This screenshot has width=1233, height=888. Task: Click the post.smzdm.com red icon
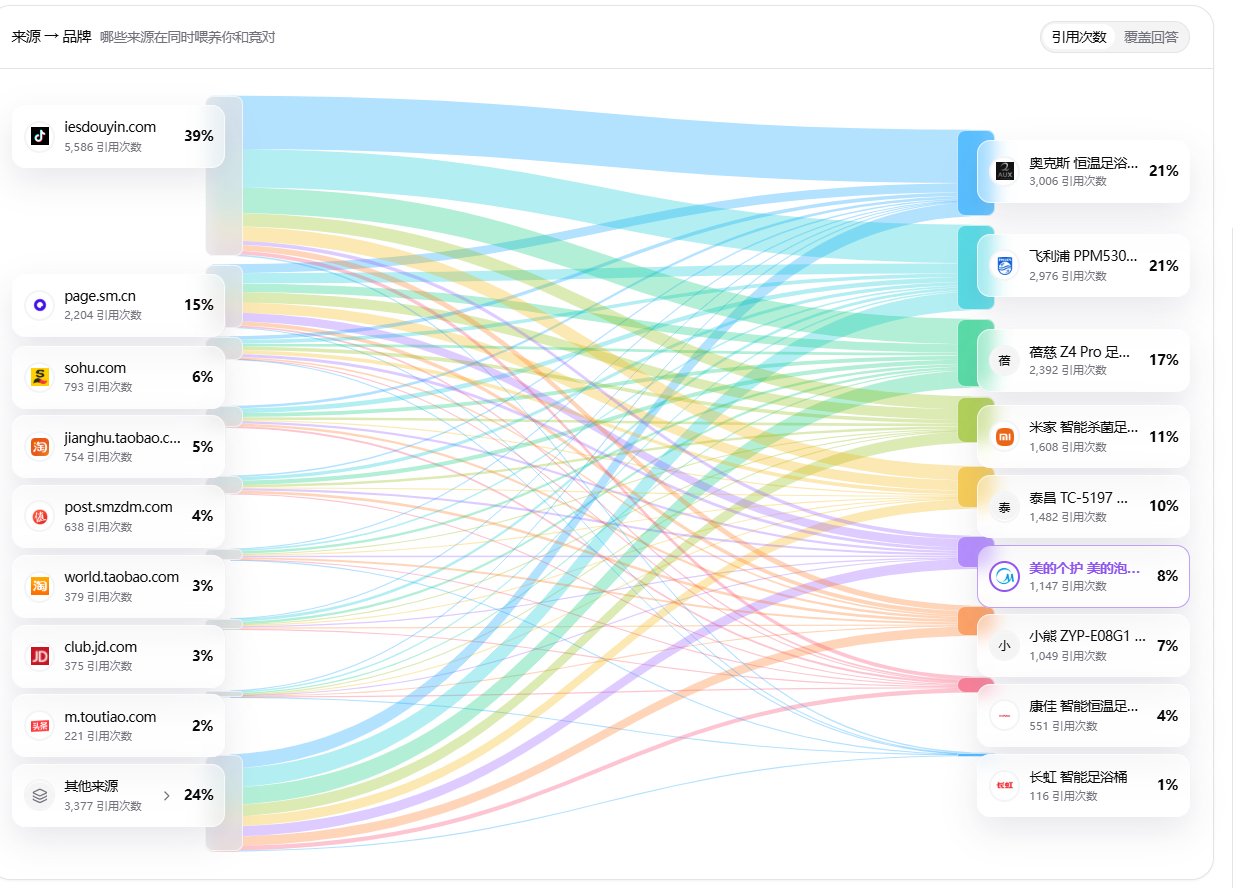pos(40,516)
